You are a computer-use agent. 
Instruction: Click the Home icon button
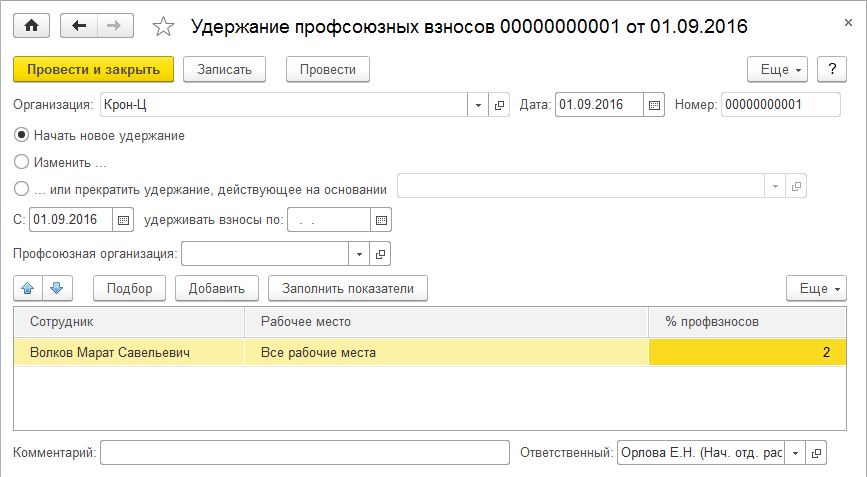pos(32,25)
